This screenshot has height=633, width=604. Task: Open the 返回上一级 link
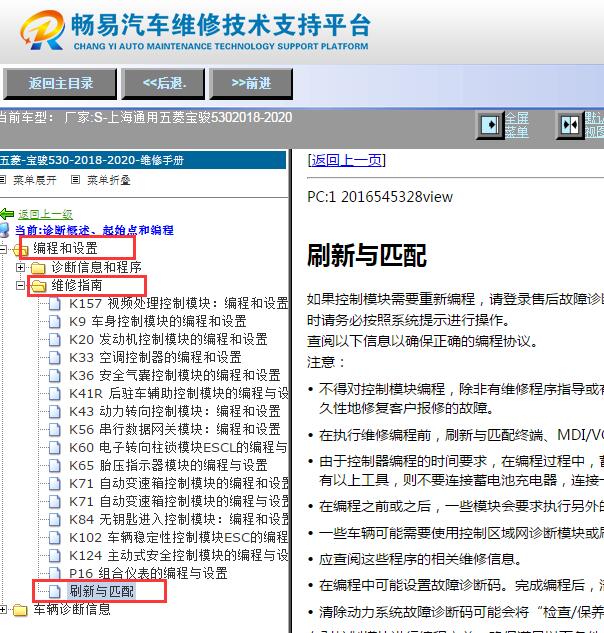[x=45, y=214]
